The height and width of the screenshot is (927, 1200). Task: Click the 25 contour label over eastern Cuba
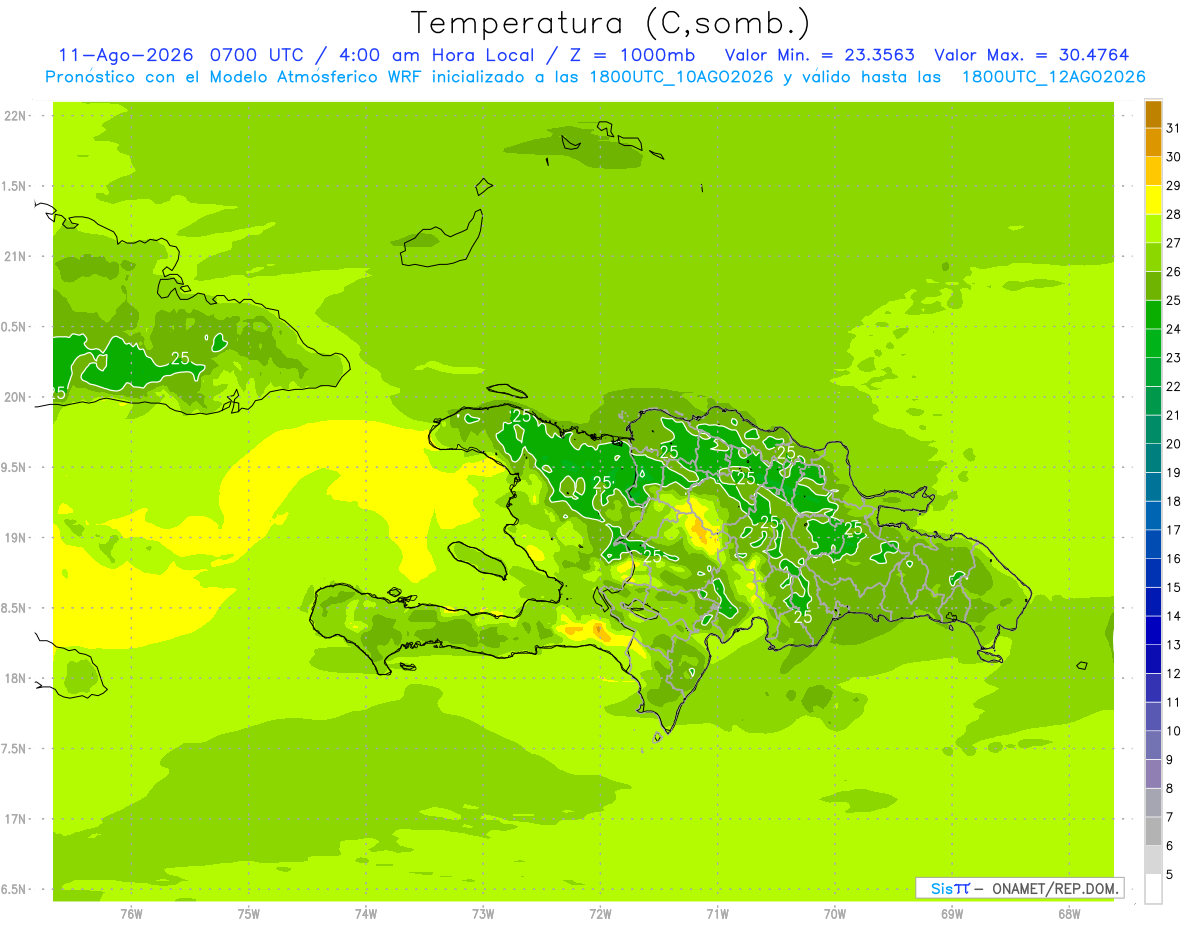180,358
